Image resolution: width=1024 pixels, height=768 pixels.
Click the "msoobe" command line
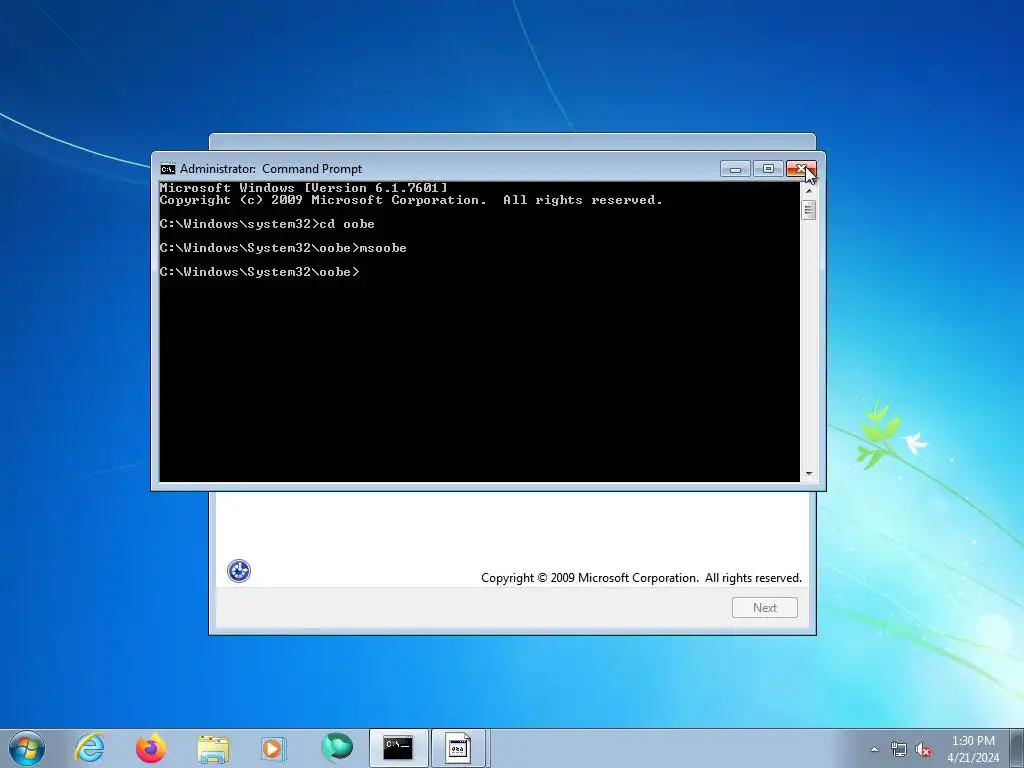283,248
